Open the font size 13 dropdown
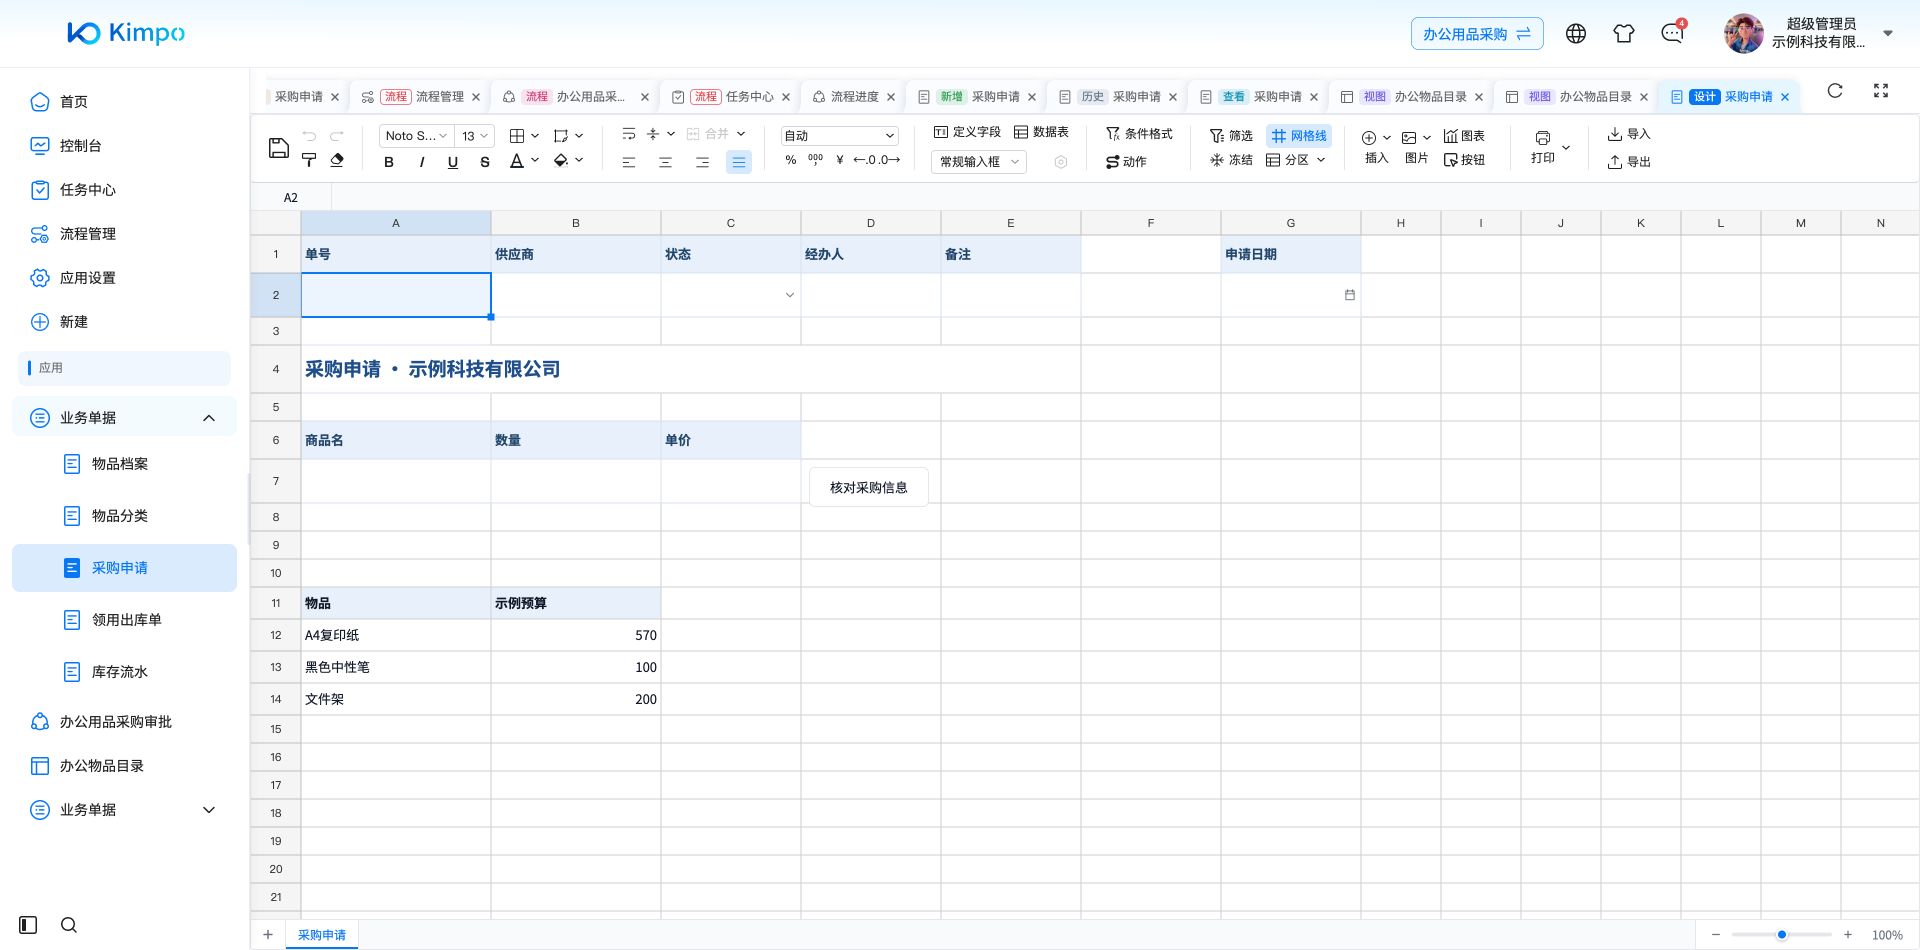This screenshot has height=950, width=1920. point(475,136)
